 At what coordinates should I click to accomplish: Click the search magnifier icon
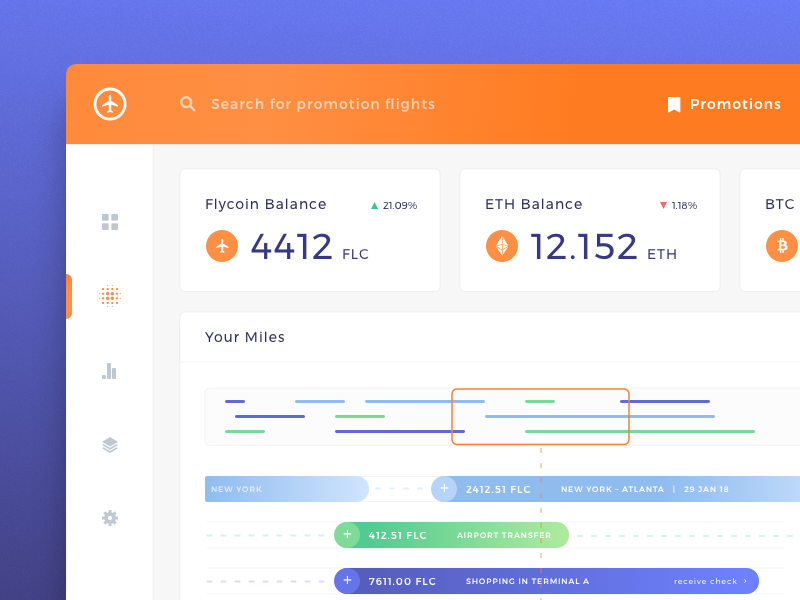(187, 104)
